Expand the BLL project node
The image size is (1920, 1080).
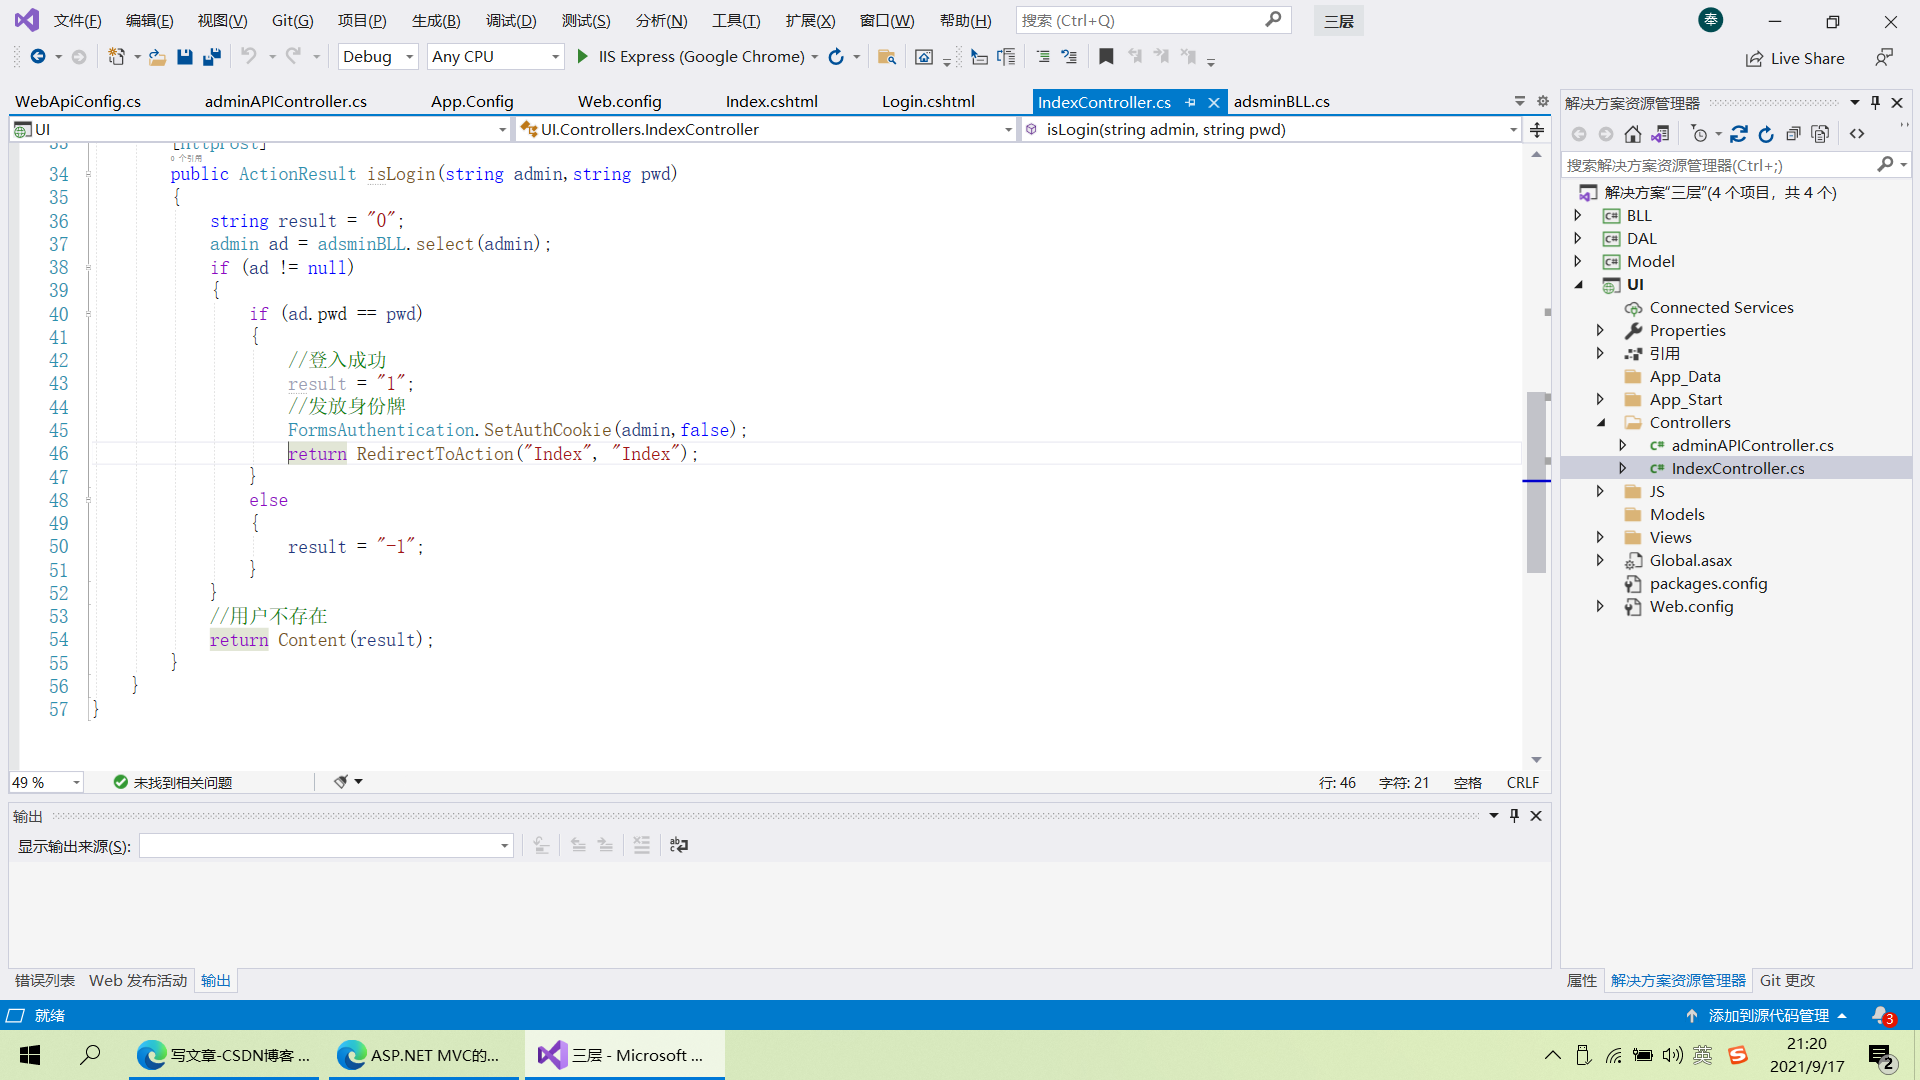point(1578,216)
